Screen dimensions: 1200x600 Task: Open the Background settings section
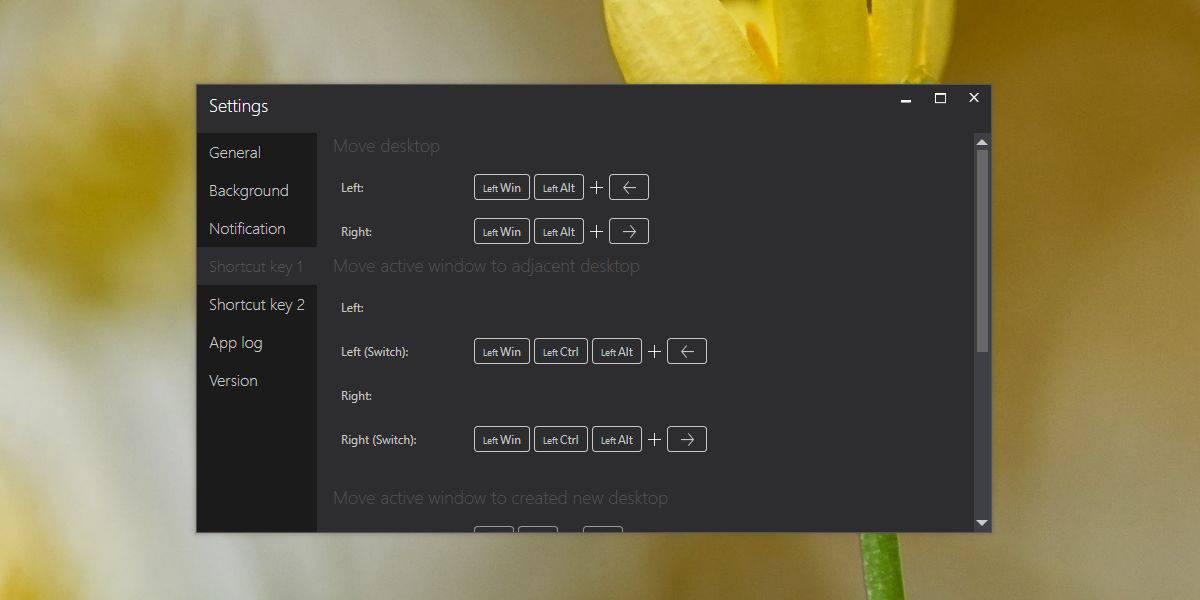[256, 190]
